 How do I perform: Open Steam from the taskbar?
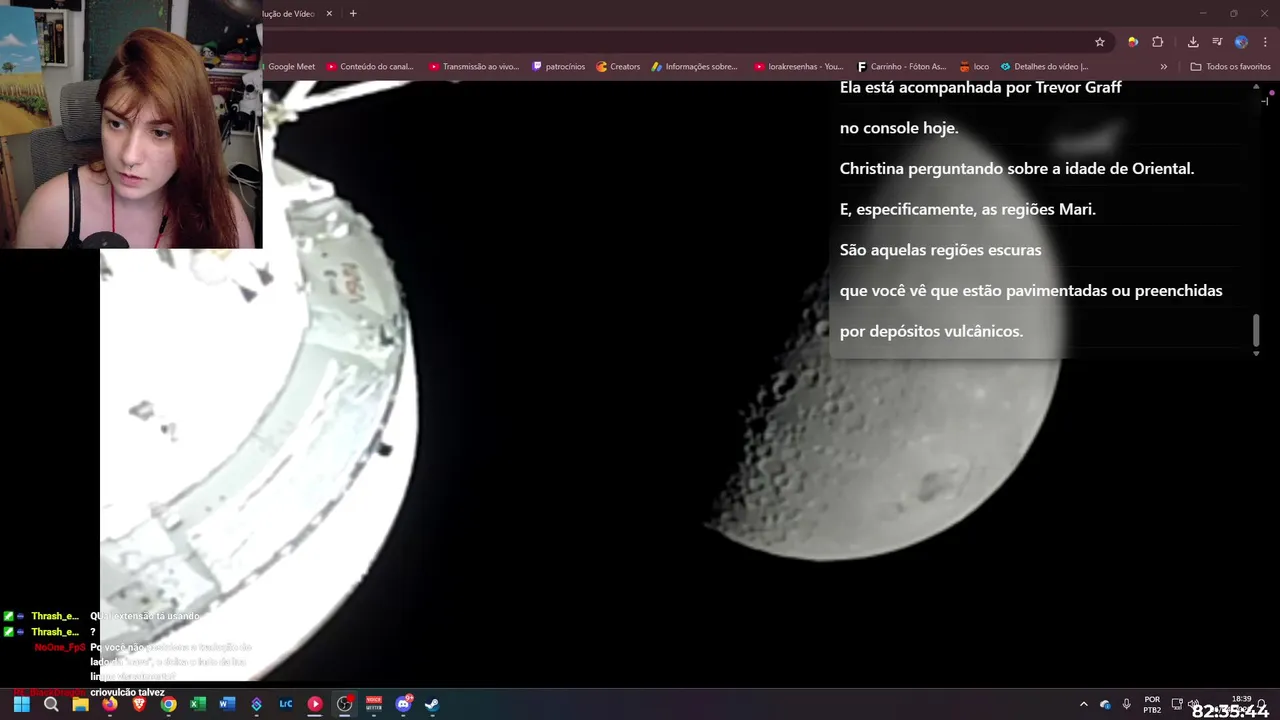point(432,704)
